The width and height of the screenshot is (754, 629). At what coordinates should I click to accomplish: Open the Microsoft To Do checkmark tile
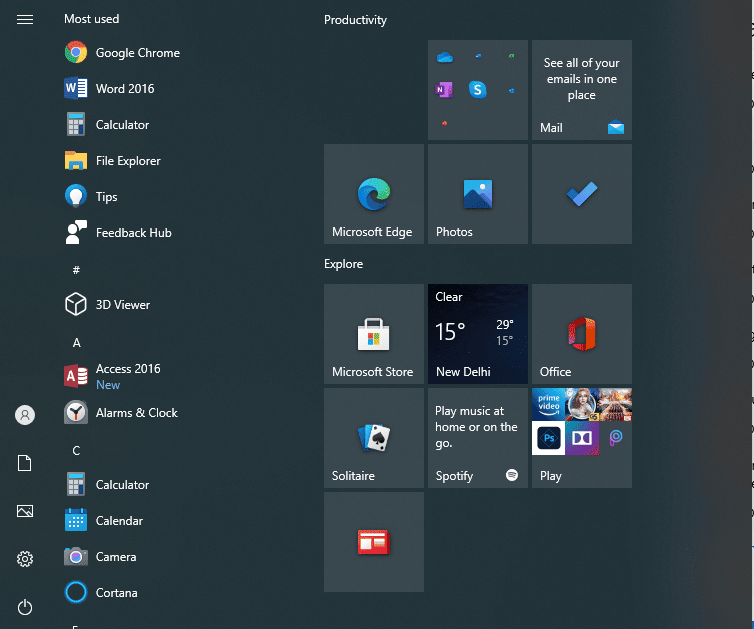(582, 194)
